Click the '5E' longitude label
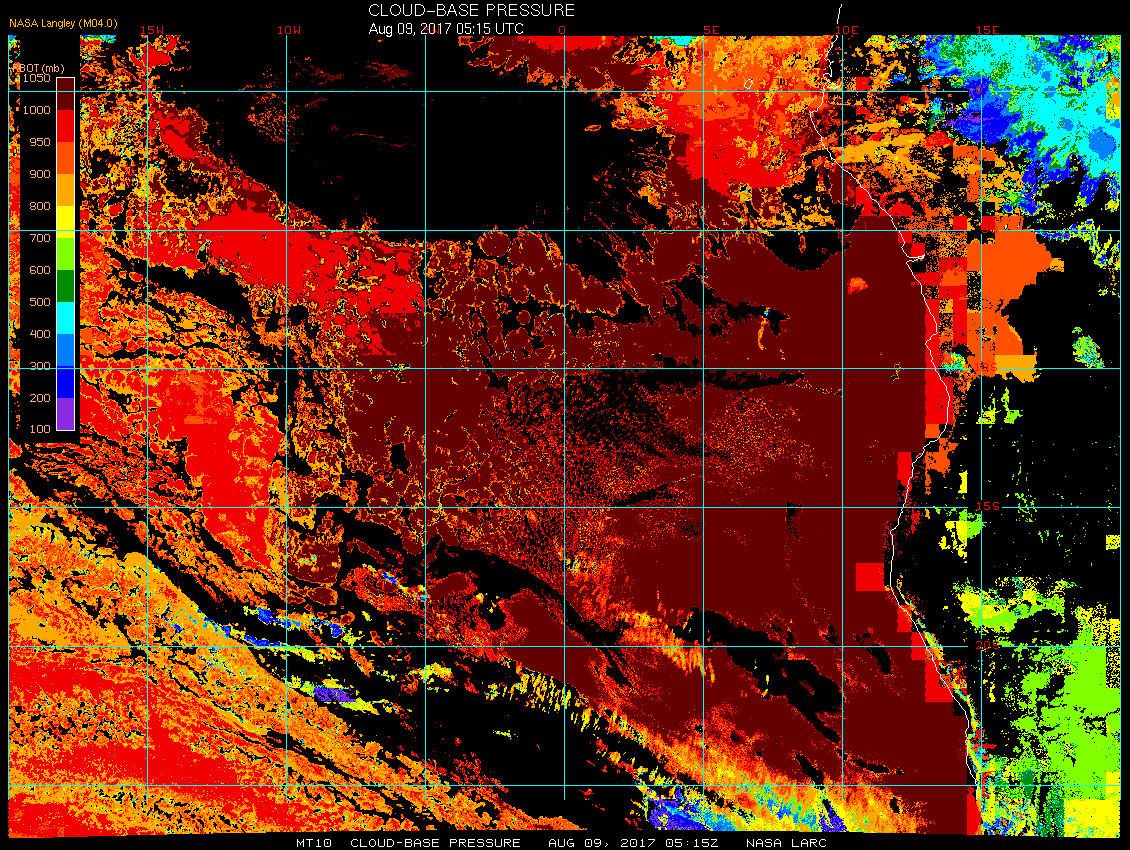 click(711, 30)
